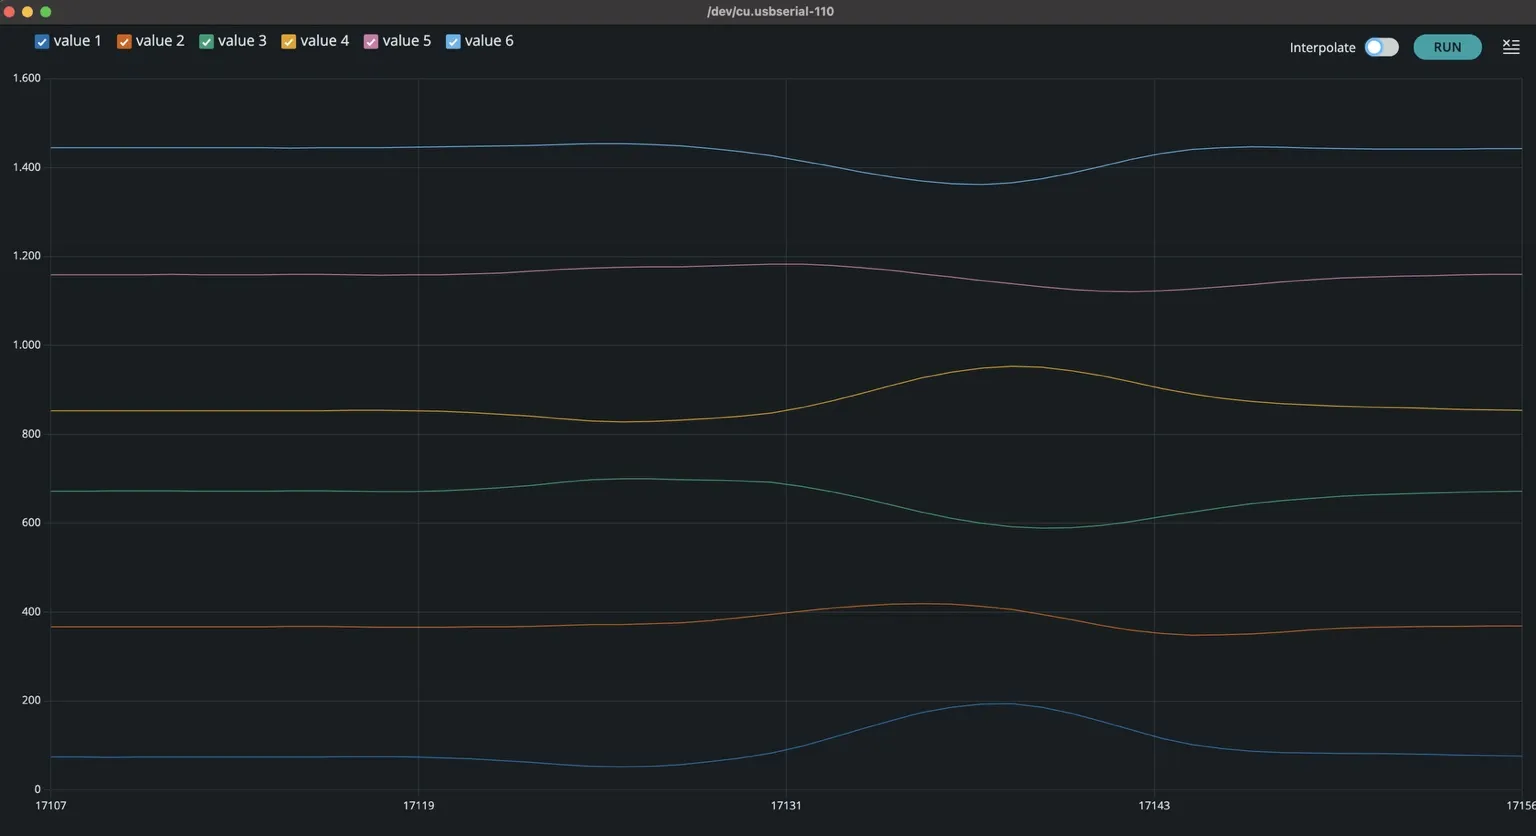This screenshot has height=836, width=1536.
Task: Click the window title /dev/cu.usbserial-110
Action: click(x=770, y=12)
